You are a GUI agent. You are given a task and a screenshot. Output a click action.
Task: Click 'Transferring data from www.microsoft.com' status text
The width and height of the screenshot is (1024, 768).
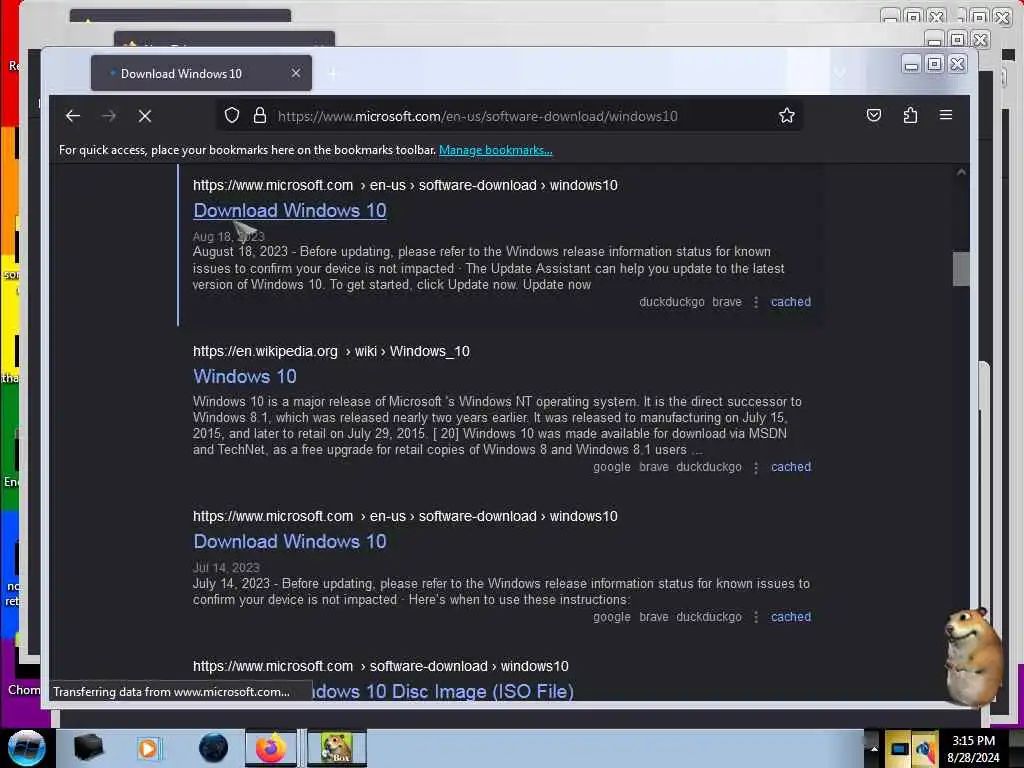(x=172, y=692)
